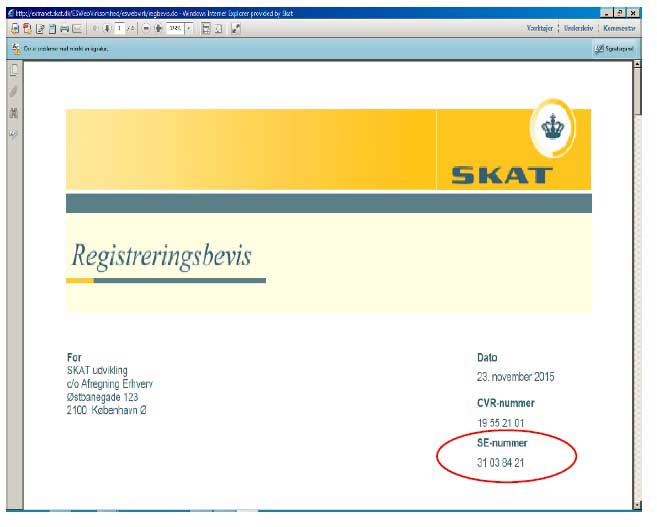657x527 pixels.
Task: Zoom in with the plus icon
Action: [158, 28]
